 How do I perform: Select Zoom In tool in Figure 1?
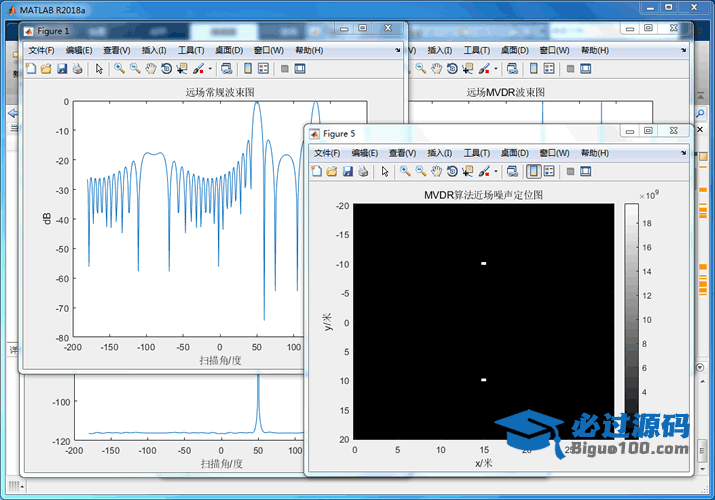[x=119, y=69]
